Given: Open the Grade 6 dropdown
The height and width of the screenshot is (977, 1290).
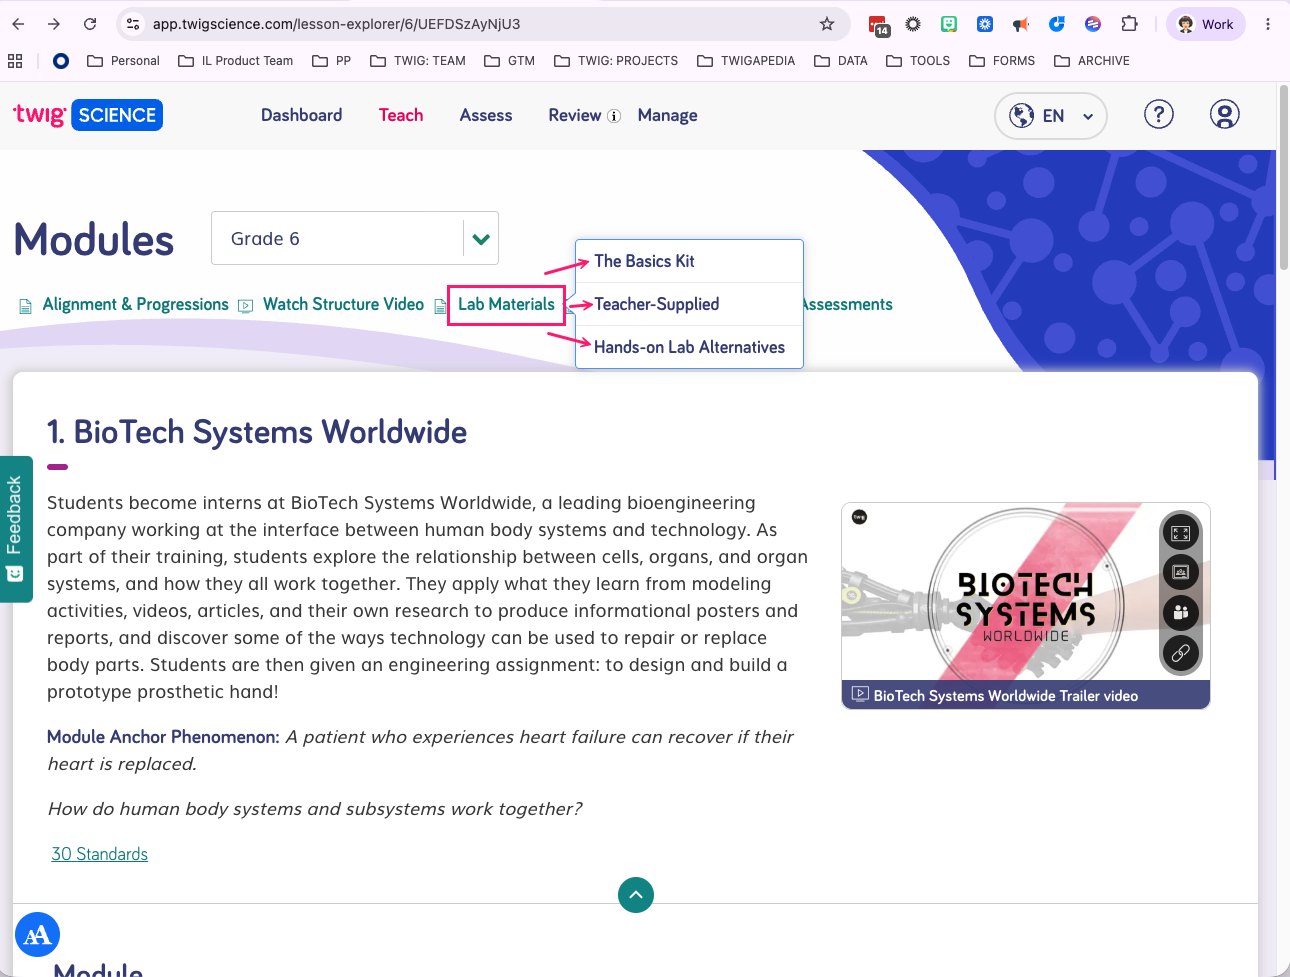Looking at the screenshot, I should click(x=355, y=238).
